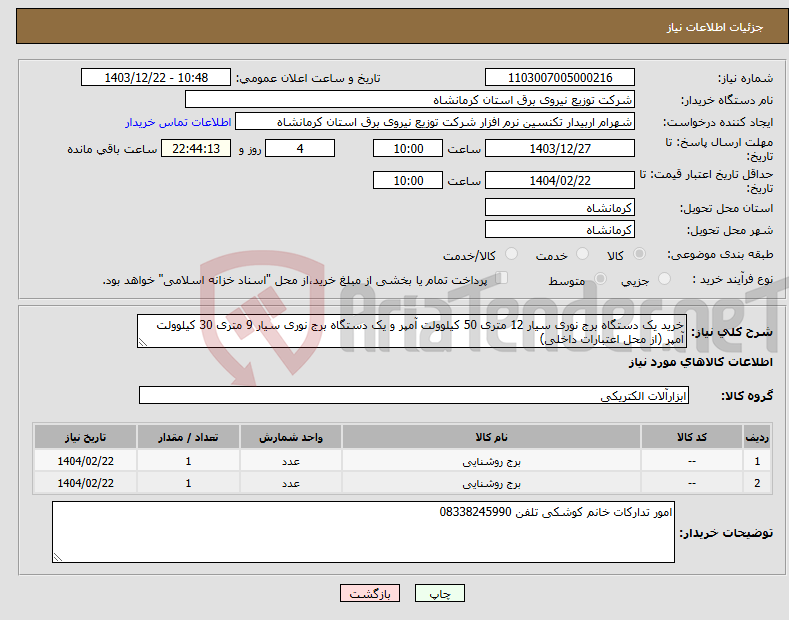789x620 pixels.
Task: Click the response deadline hour field
Action: (408, 148)
